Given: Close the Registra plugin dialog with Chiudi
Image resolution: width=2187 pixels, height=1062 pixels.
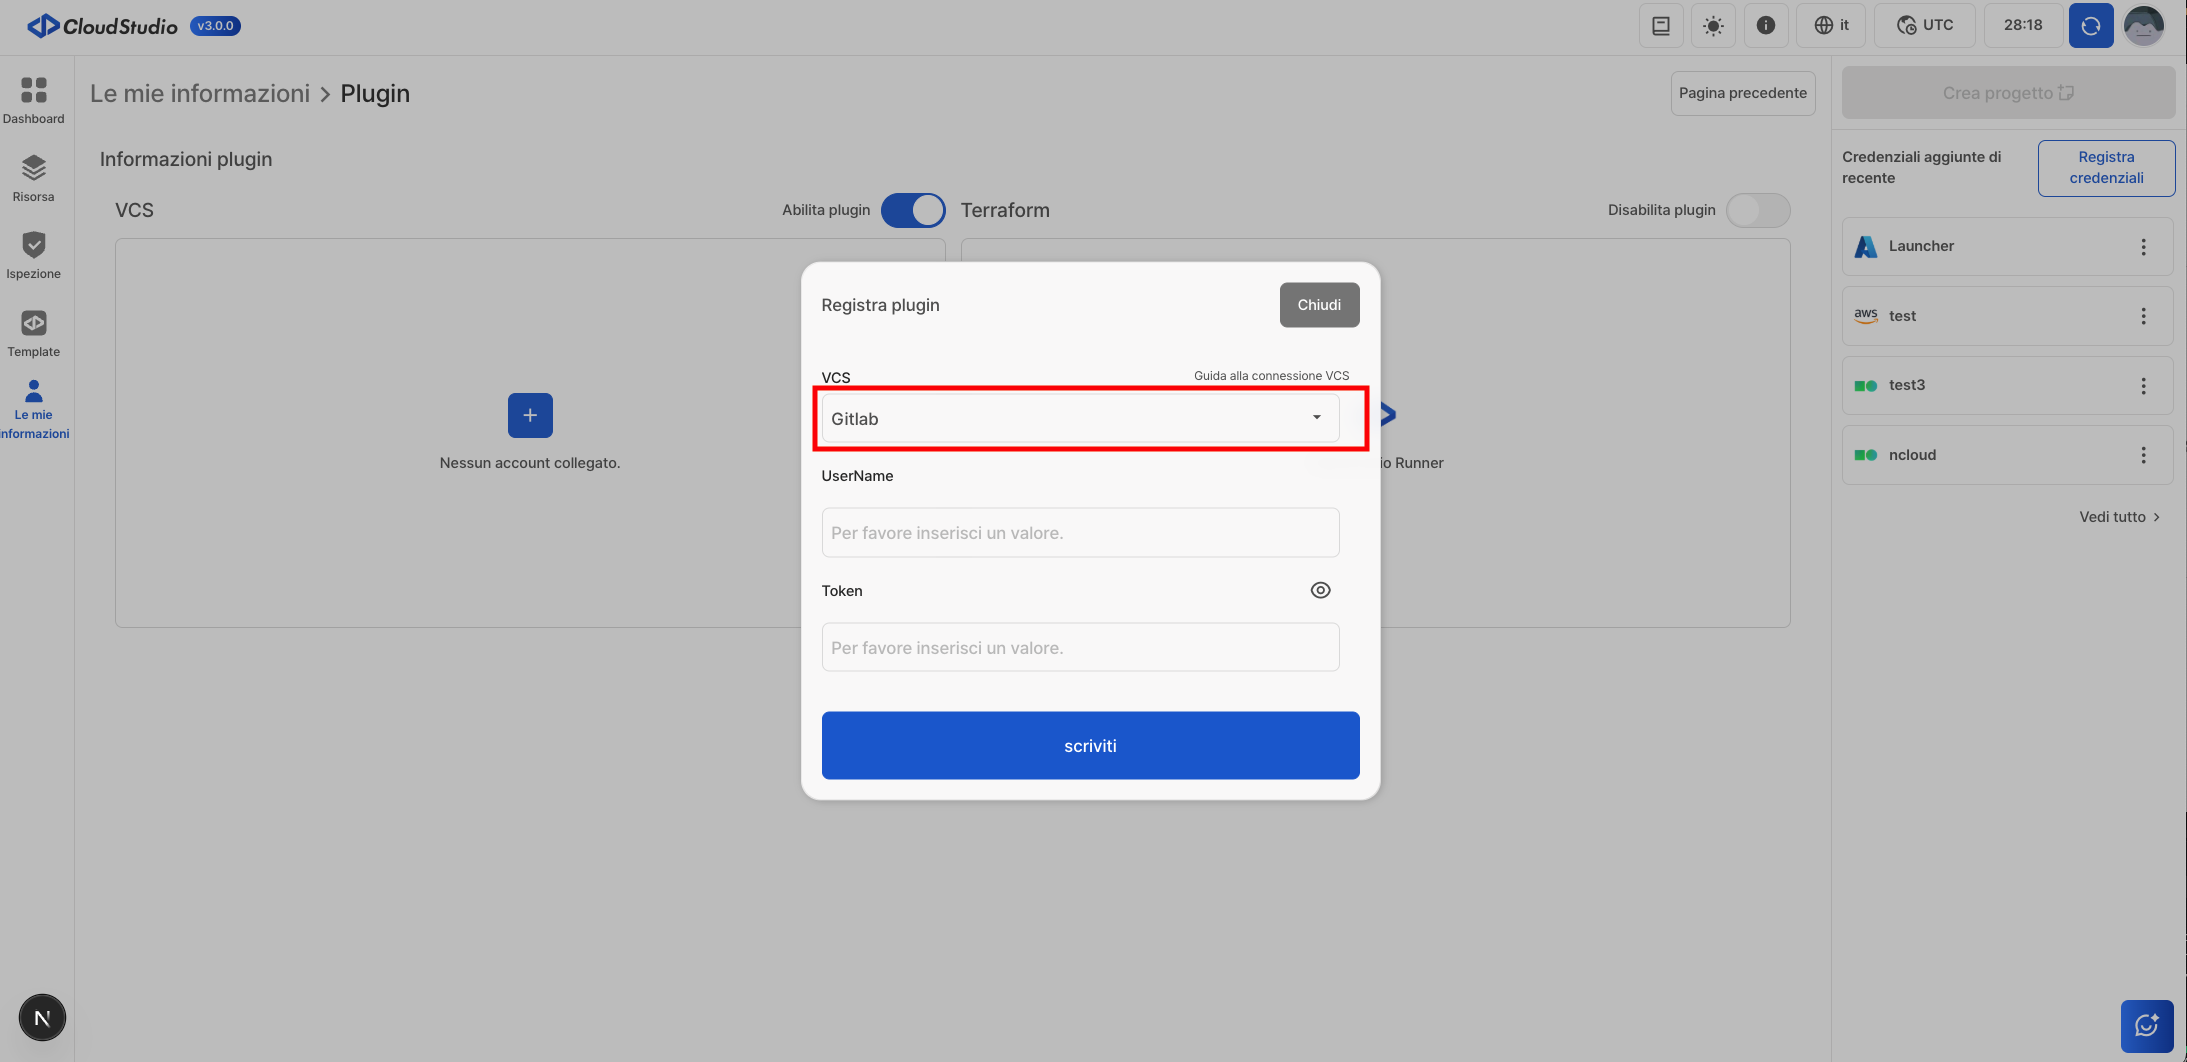Looking at the screenshot, I should pos(1319,305).
